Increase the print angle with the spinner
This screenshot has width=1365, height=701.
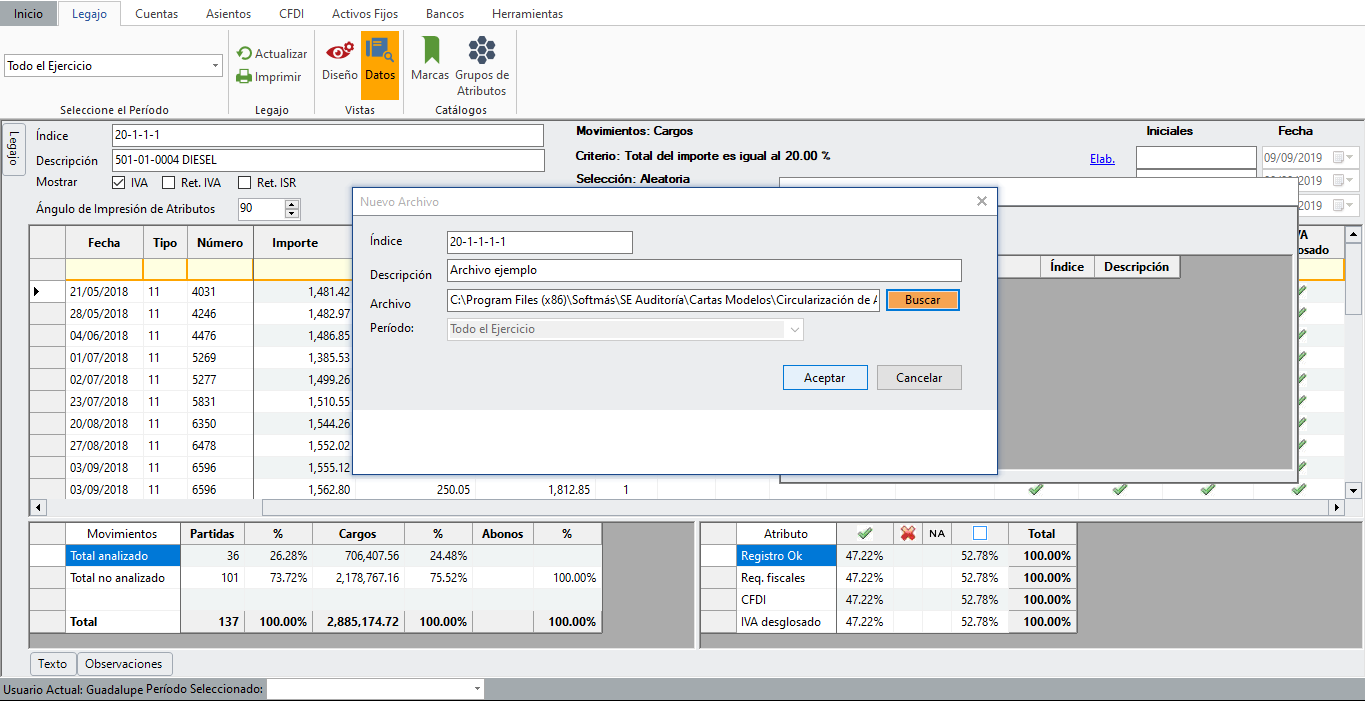[x=292, y=204]
